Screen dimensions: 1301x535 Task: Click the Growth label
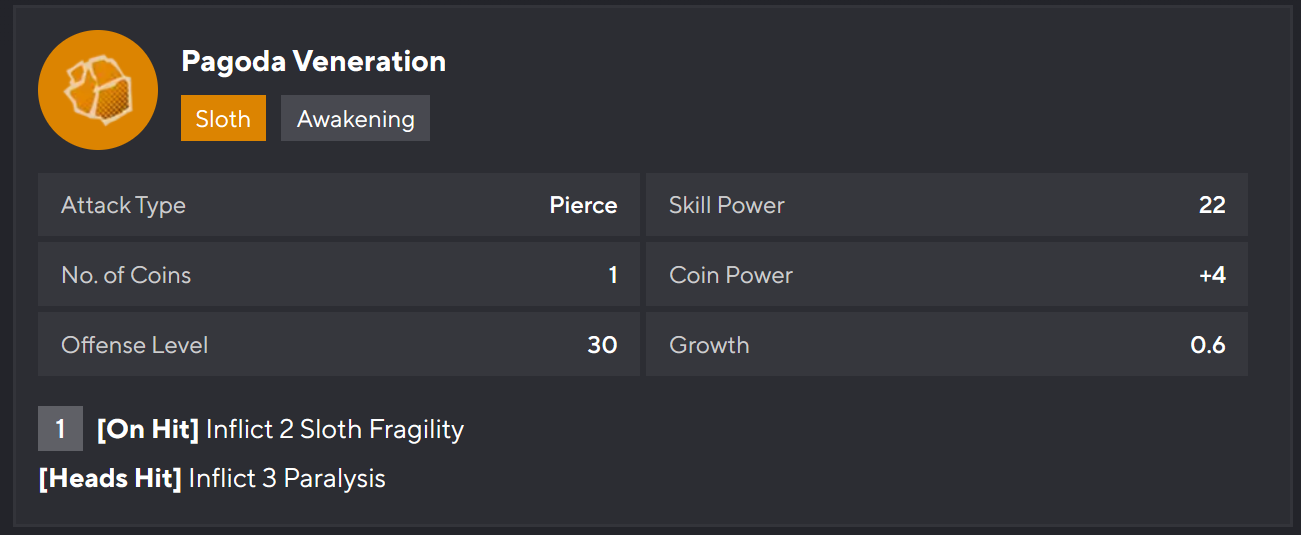[x=709, y=345]
